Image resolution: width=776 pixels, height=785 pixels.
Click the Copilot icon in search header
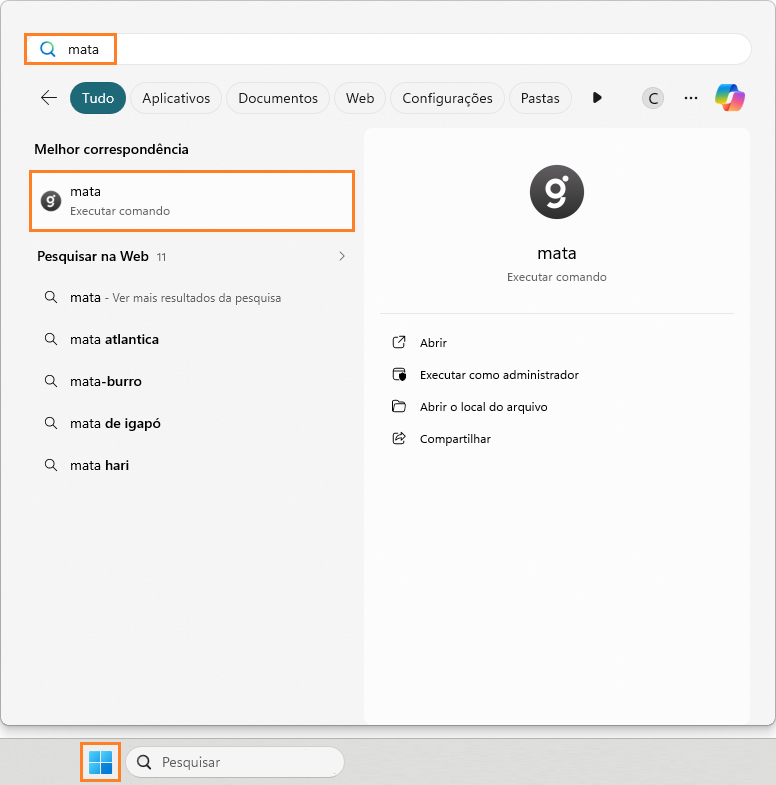(729, 98)
